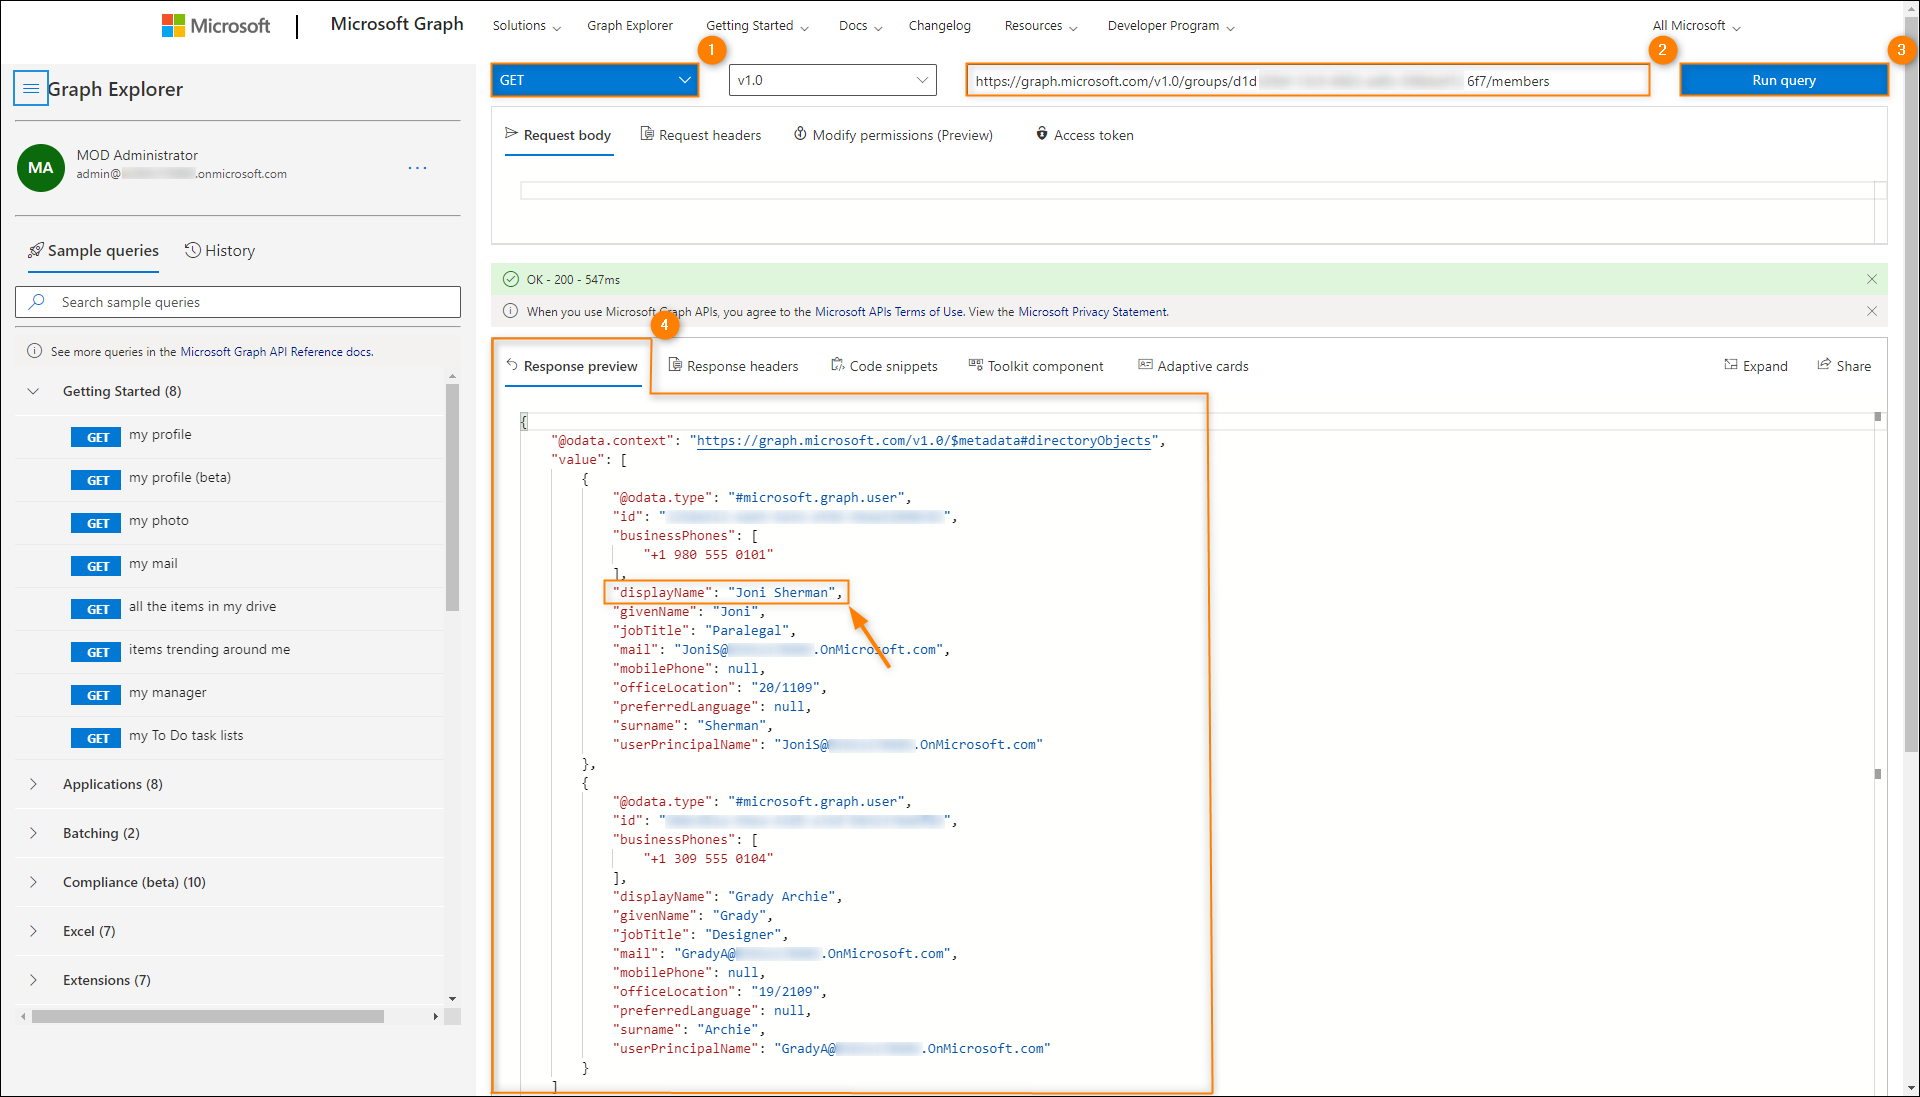Open Microsoft APIs Terms of Use link

coord(889,312)
